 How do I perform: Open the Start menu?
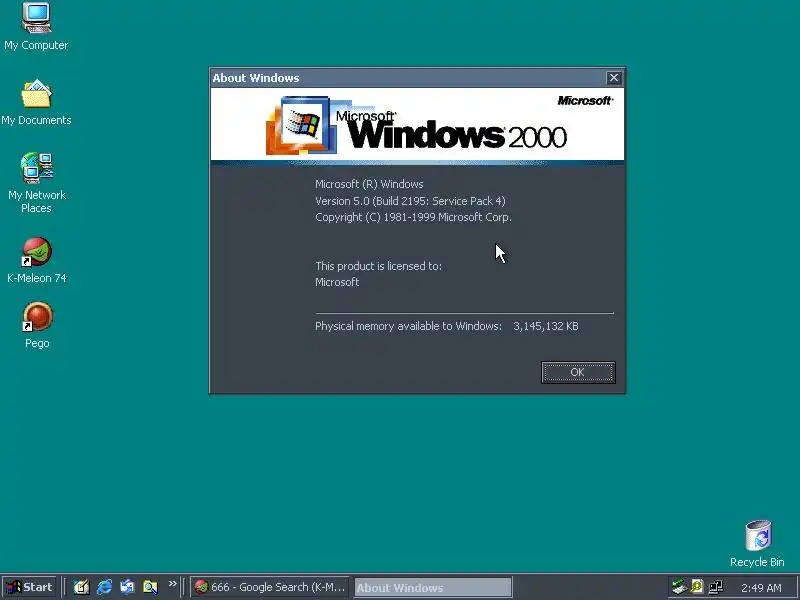(x=29, y=587)
